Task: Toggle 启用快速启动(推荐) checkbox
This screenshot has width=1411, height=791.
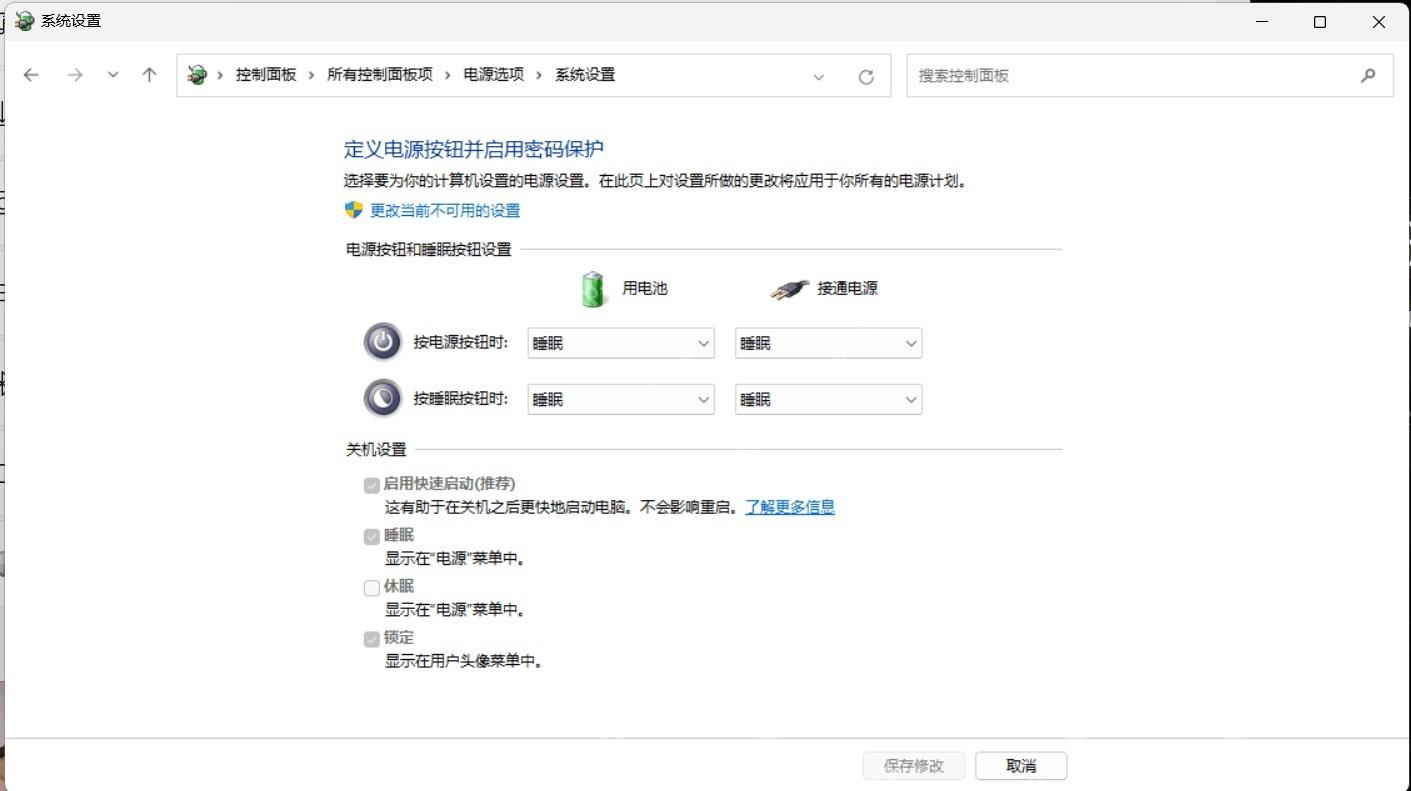Action: [x=372, y=485]
